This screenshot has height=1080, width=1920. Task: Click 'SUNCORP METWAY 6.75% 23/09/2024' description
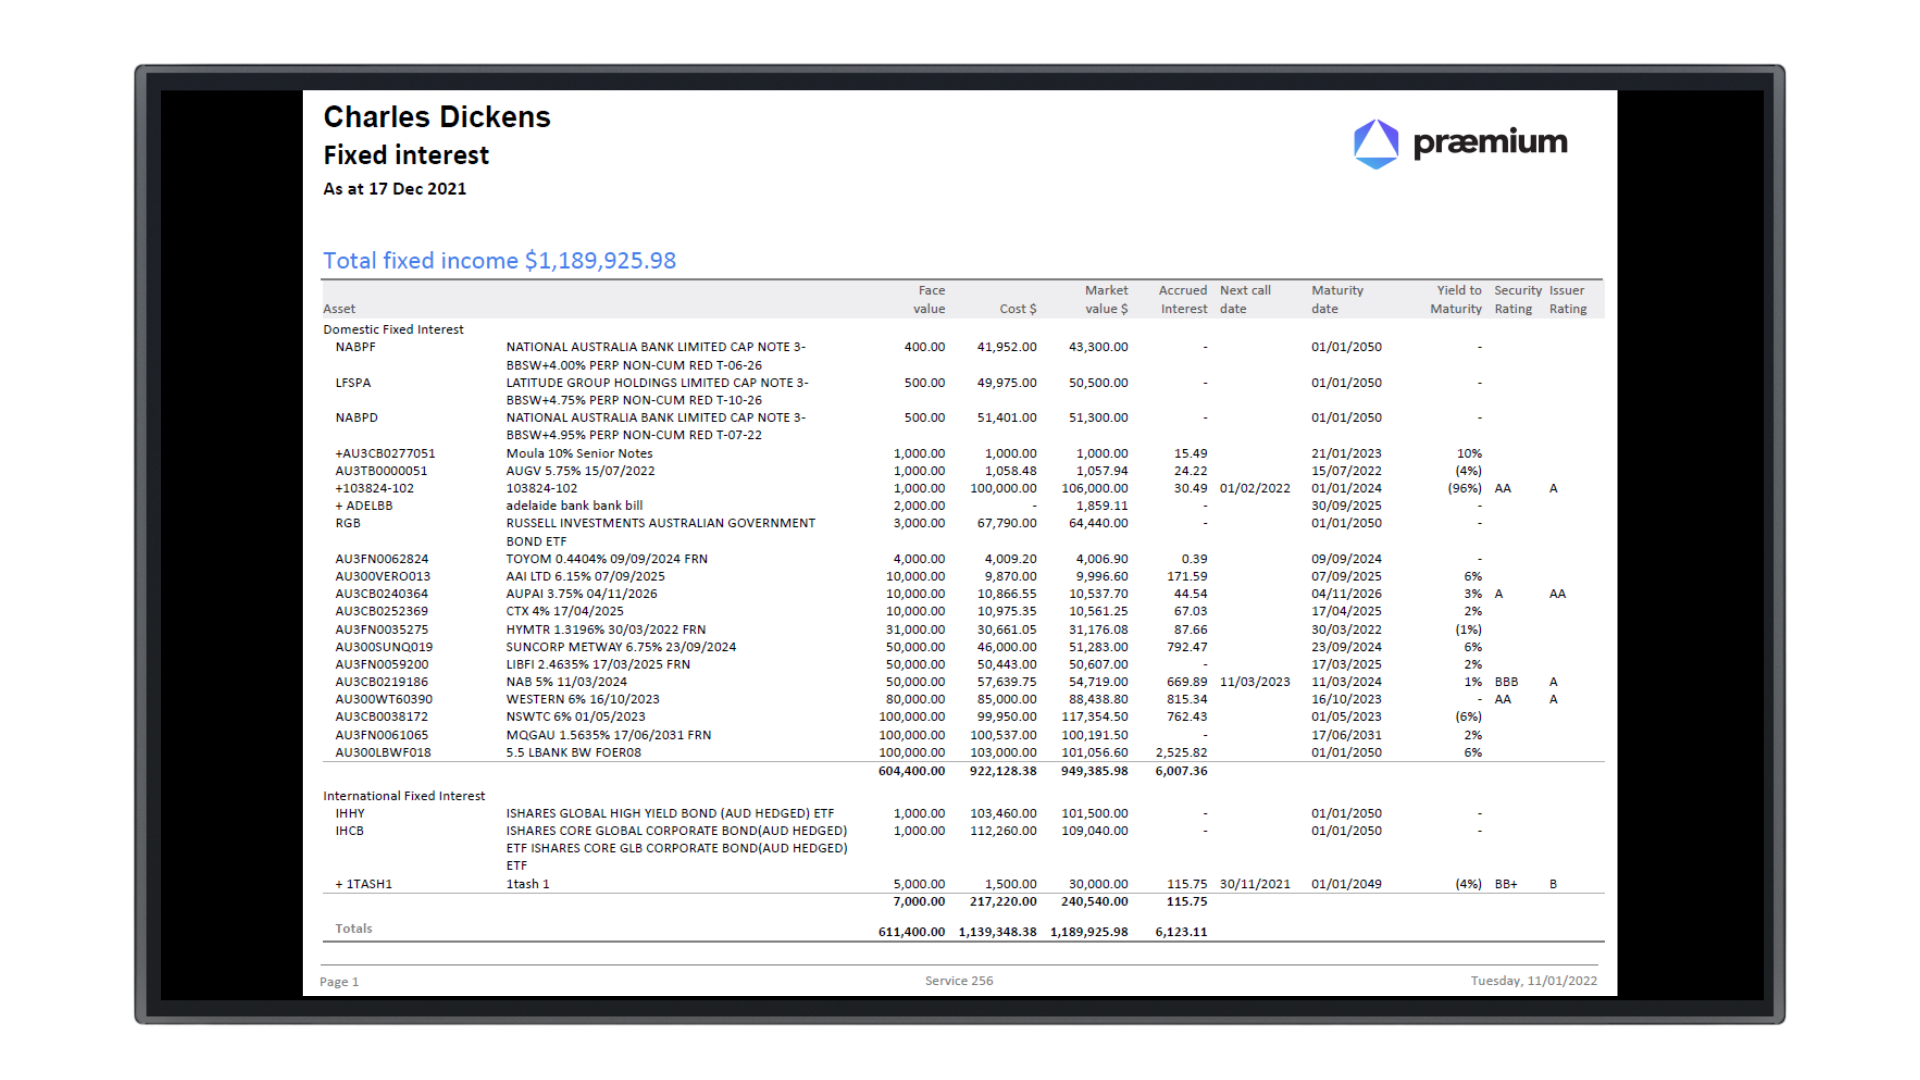[x=621, y=647]
